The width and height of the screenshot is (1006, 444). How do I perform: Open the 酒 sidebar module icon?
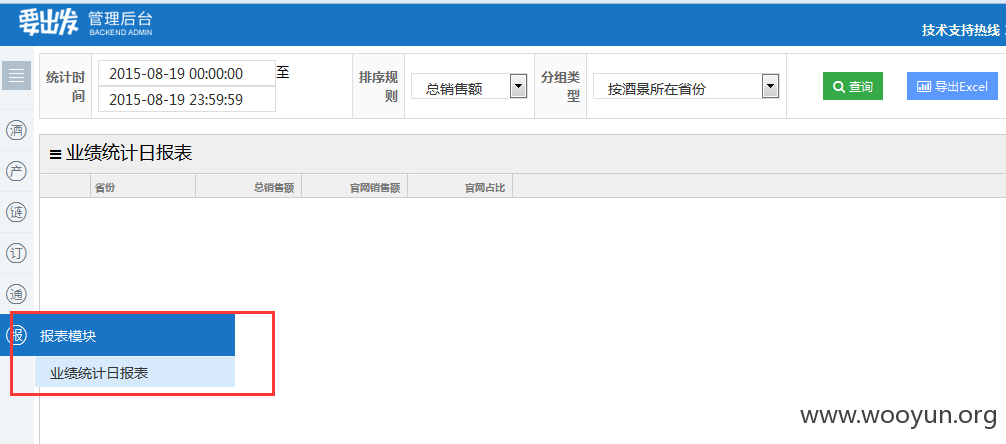pyautogui.click(x=16, y=131)
